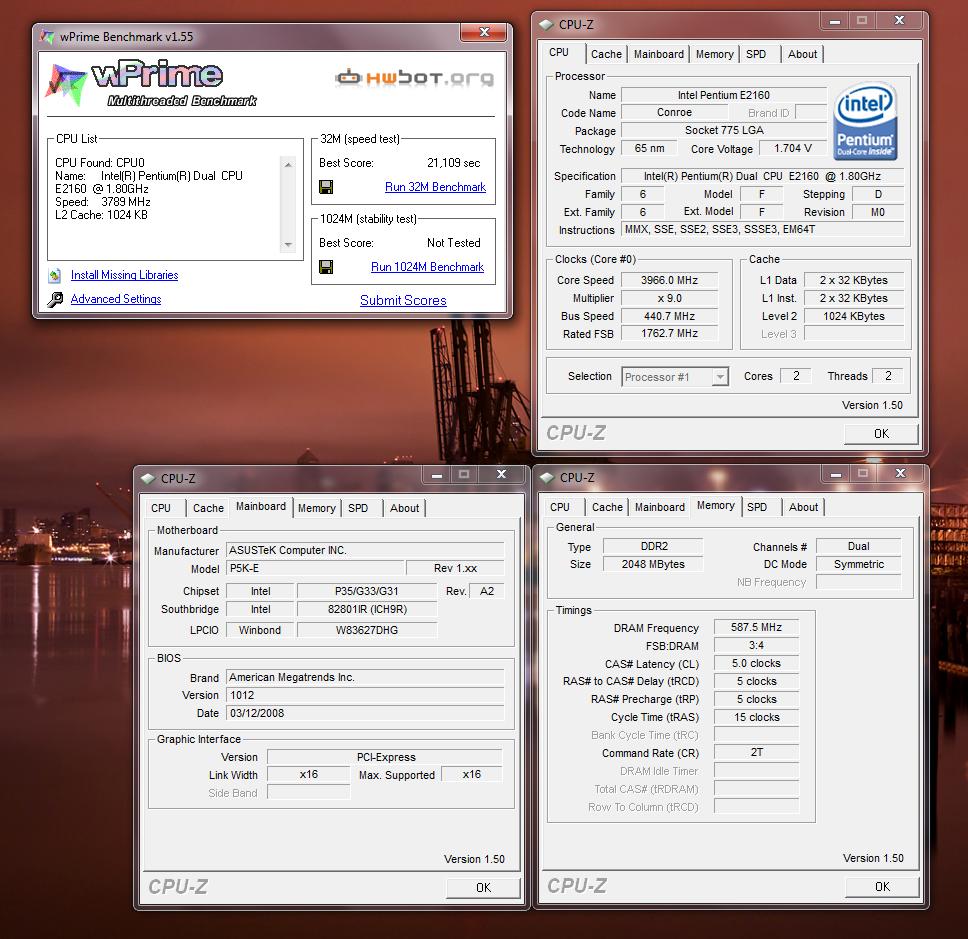
Task: Open the Install Missing Libraries link
Action: pyautogui.click(x=124, y=275)
